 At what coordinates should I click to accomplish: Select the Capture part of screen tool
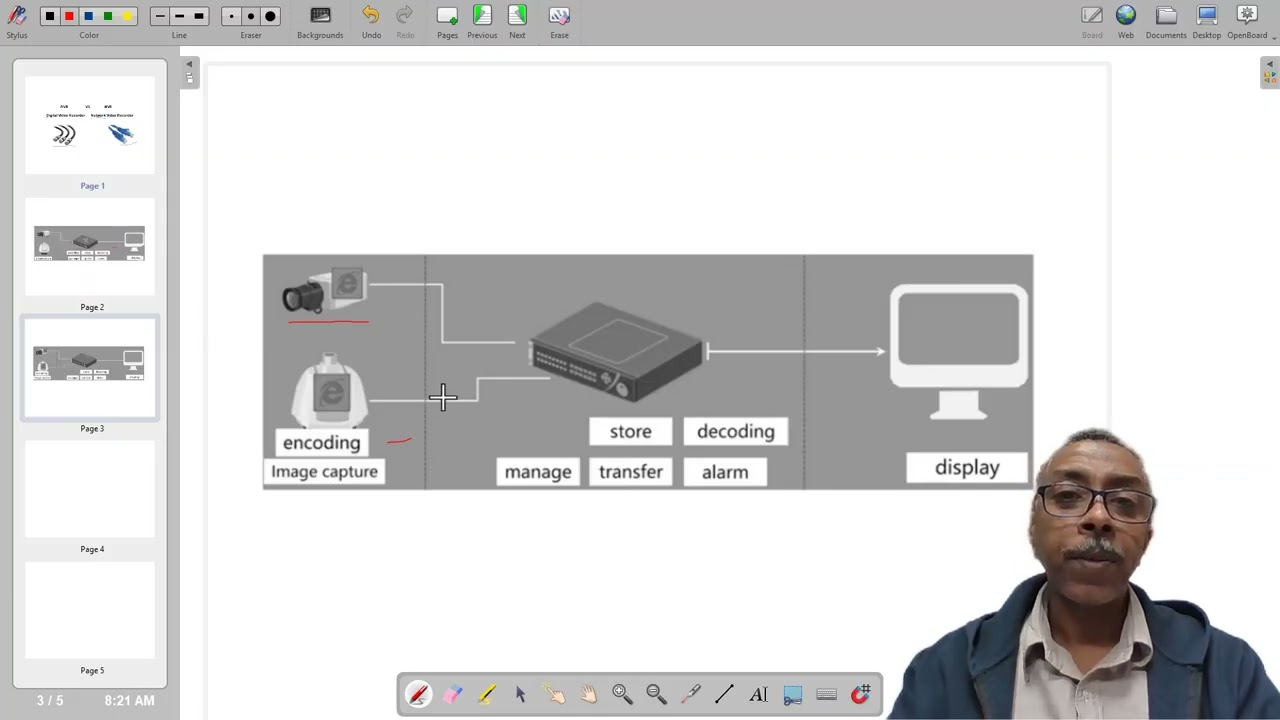(792, 694)
